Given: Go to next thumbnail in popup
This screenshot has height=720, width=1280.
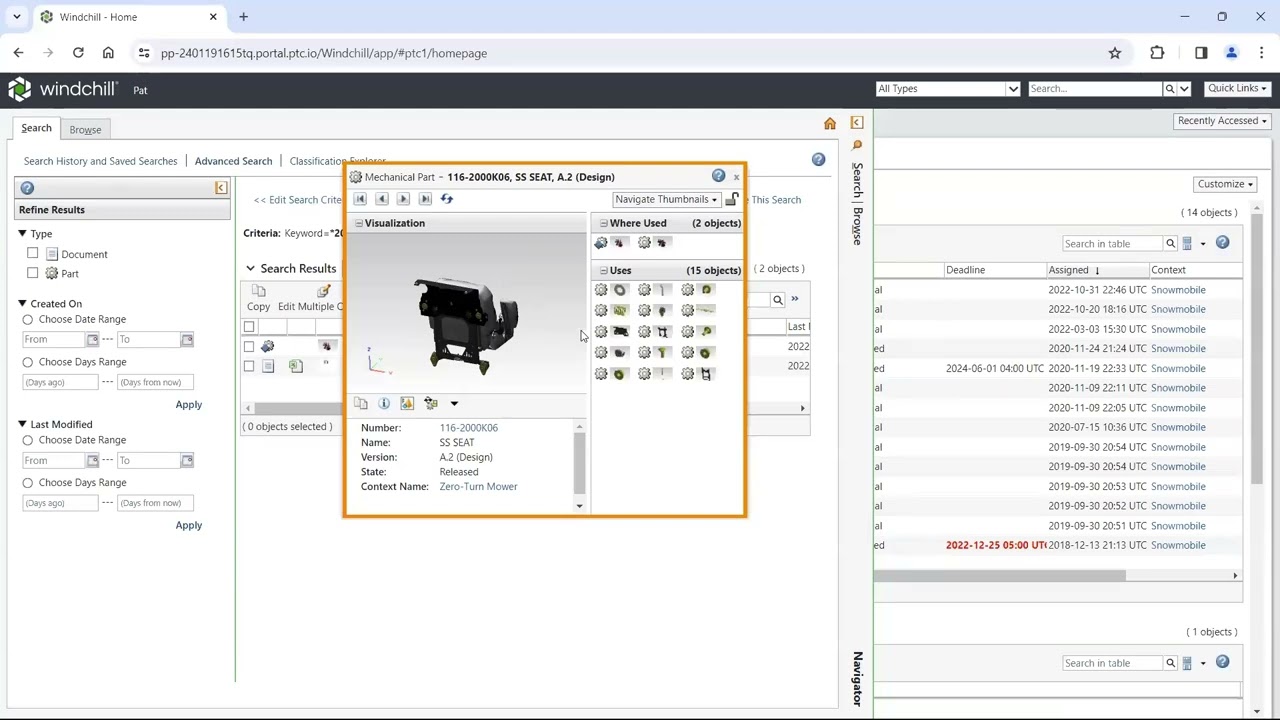Looking at the screenshot, I should (404, 199).
